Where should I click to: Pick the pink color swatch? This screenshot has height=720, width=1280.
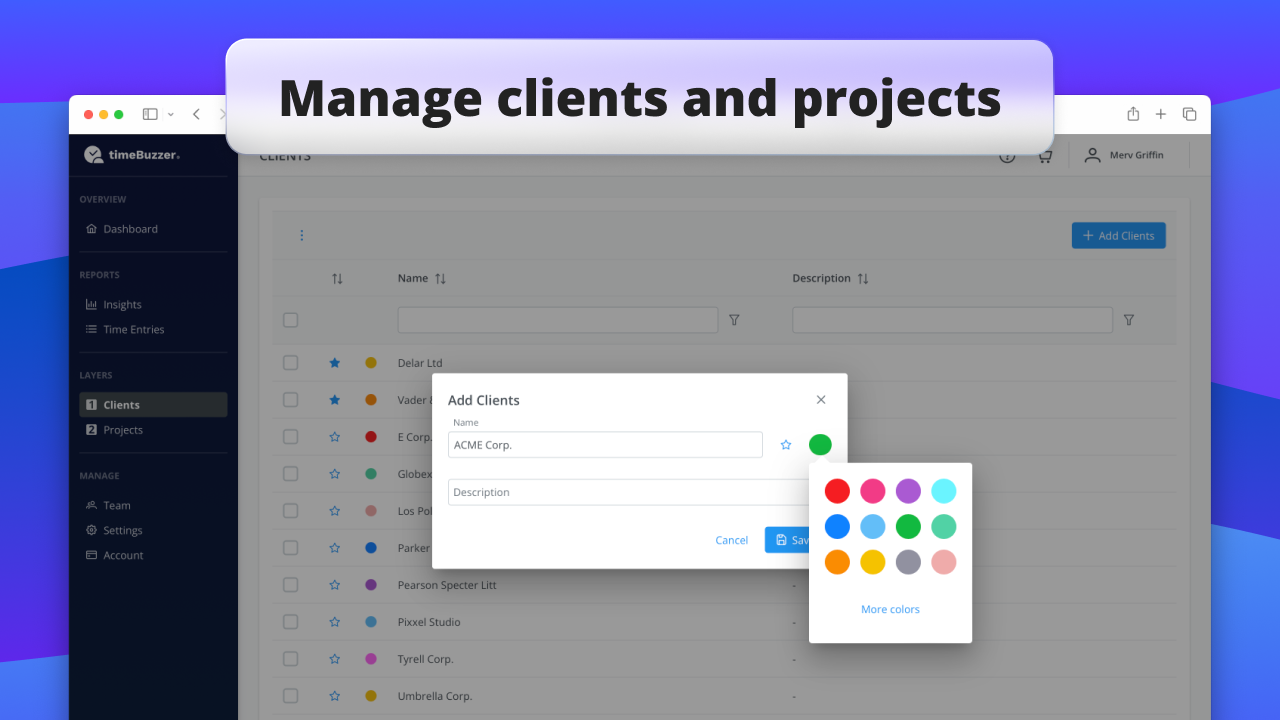873,491
